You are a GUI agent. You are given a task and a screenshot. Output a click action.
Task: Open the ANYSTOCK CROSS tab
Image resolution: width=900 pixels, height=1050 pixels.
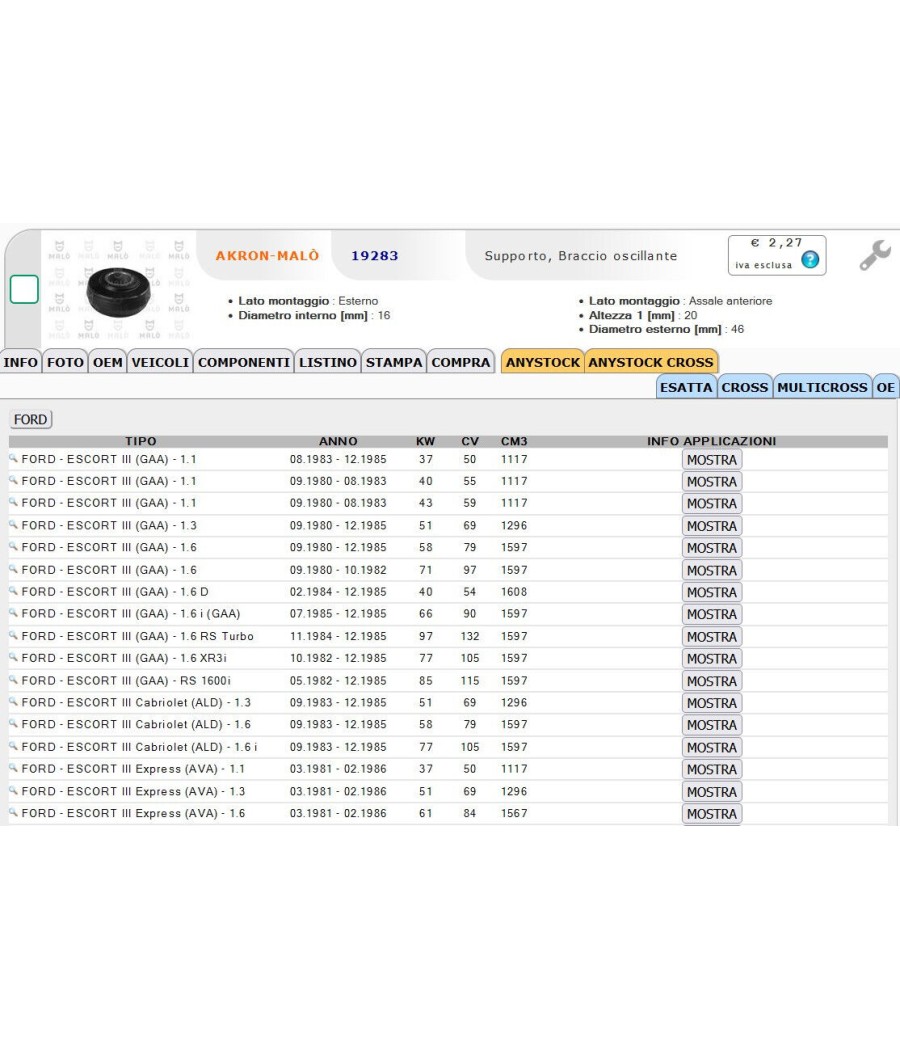tap(651, 362)
